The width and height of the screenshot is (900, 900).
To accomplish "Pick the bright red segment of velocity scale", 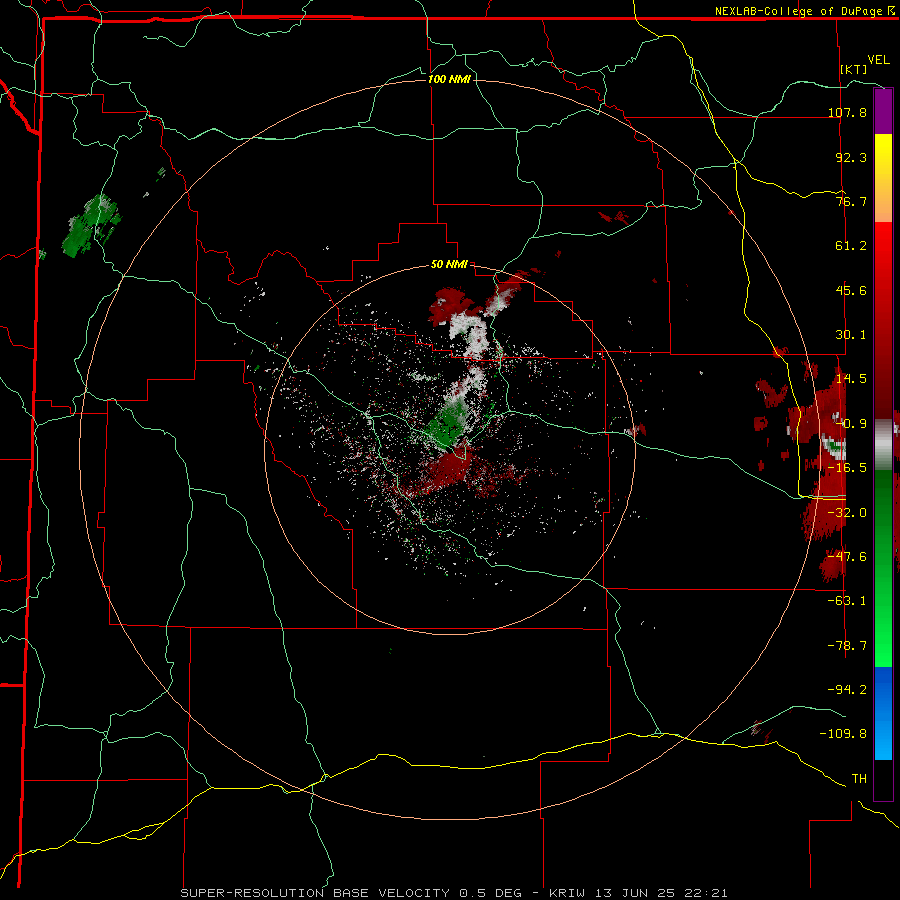I will tap(883, 247).
